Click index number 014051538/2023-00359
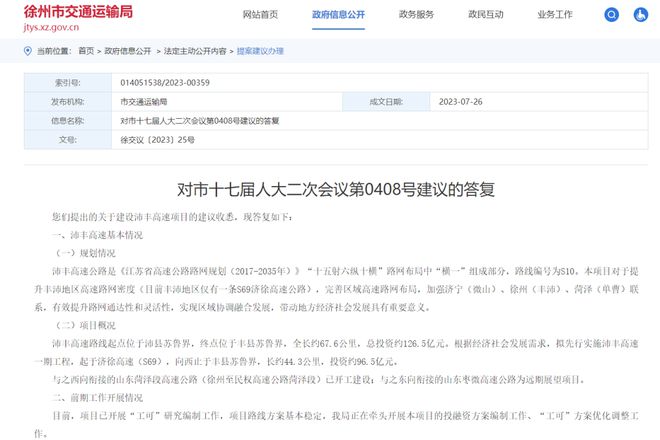 165,83
